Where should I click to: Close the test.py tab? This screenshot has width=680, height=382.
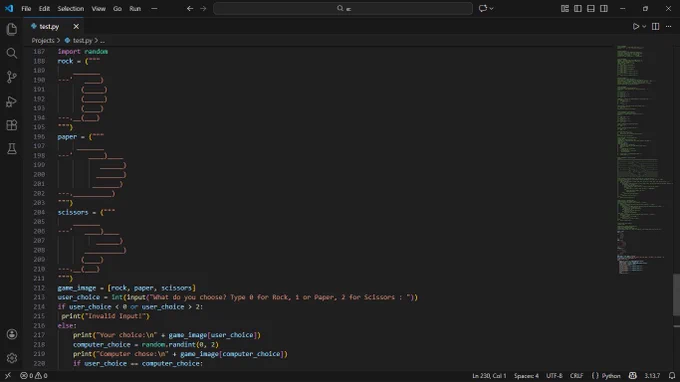[x=76, y=26]
